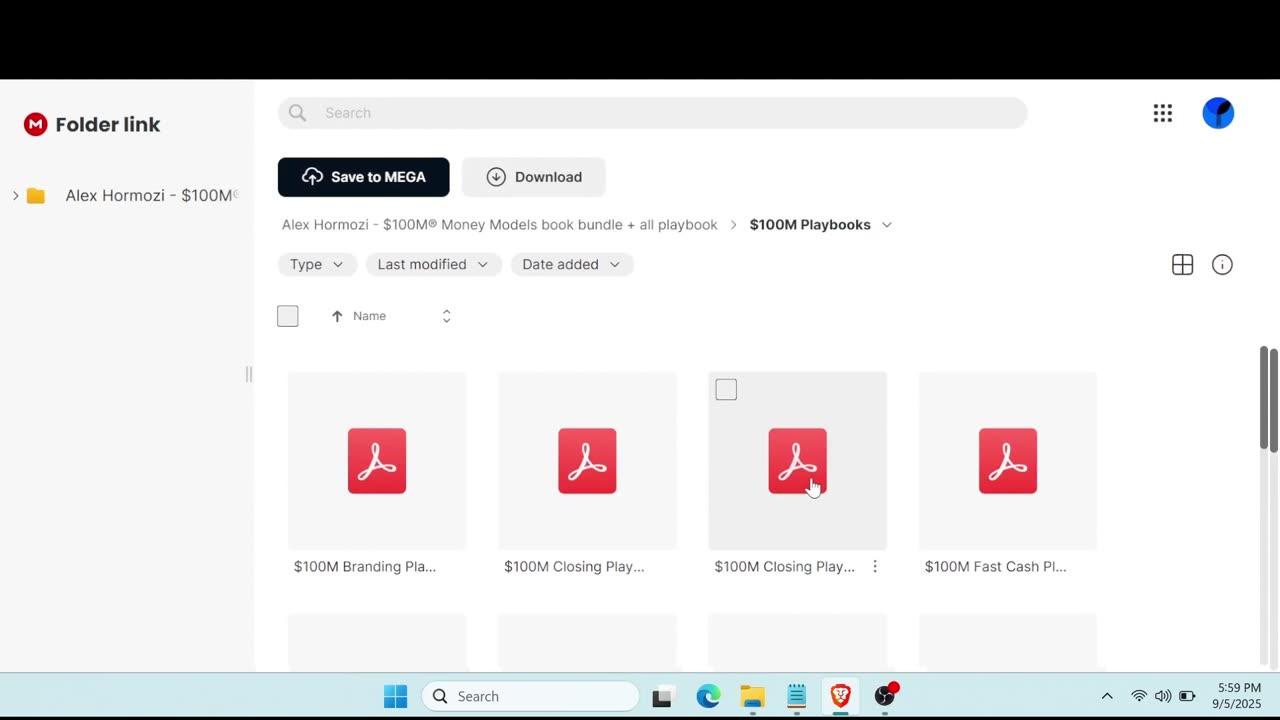Open Task View in taskbar
This screenshot has width=1280, height=720.
662,697
